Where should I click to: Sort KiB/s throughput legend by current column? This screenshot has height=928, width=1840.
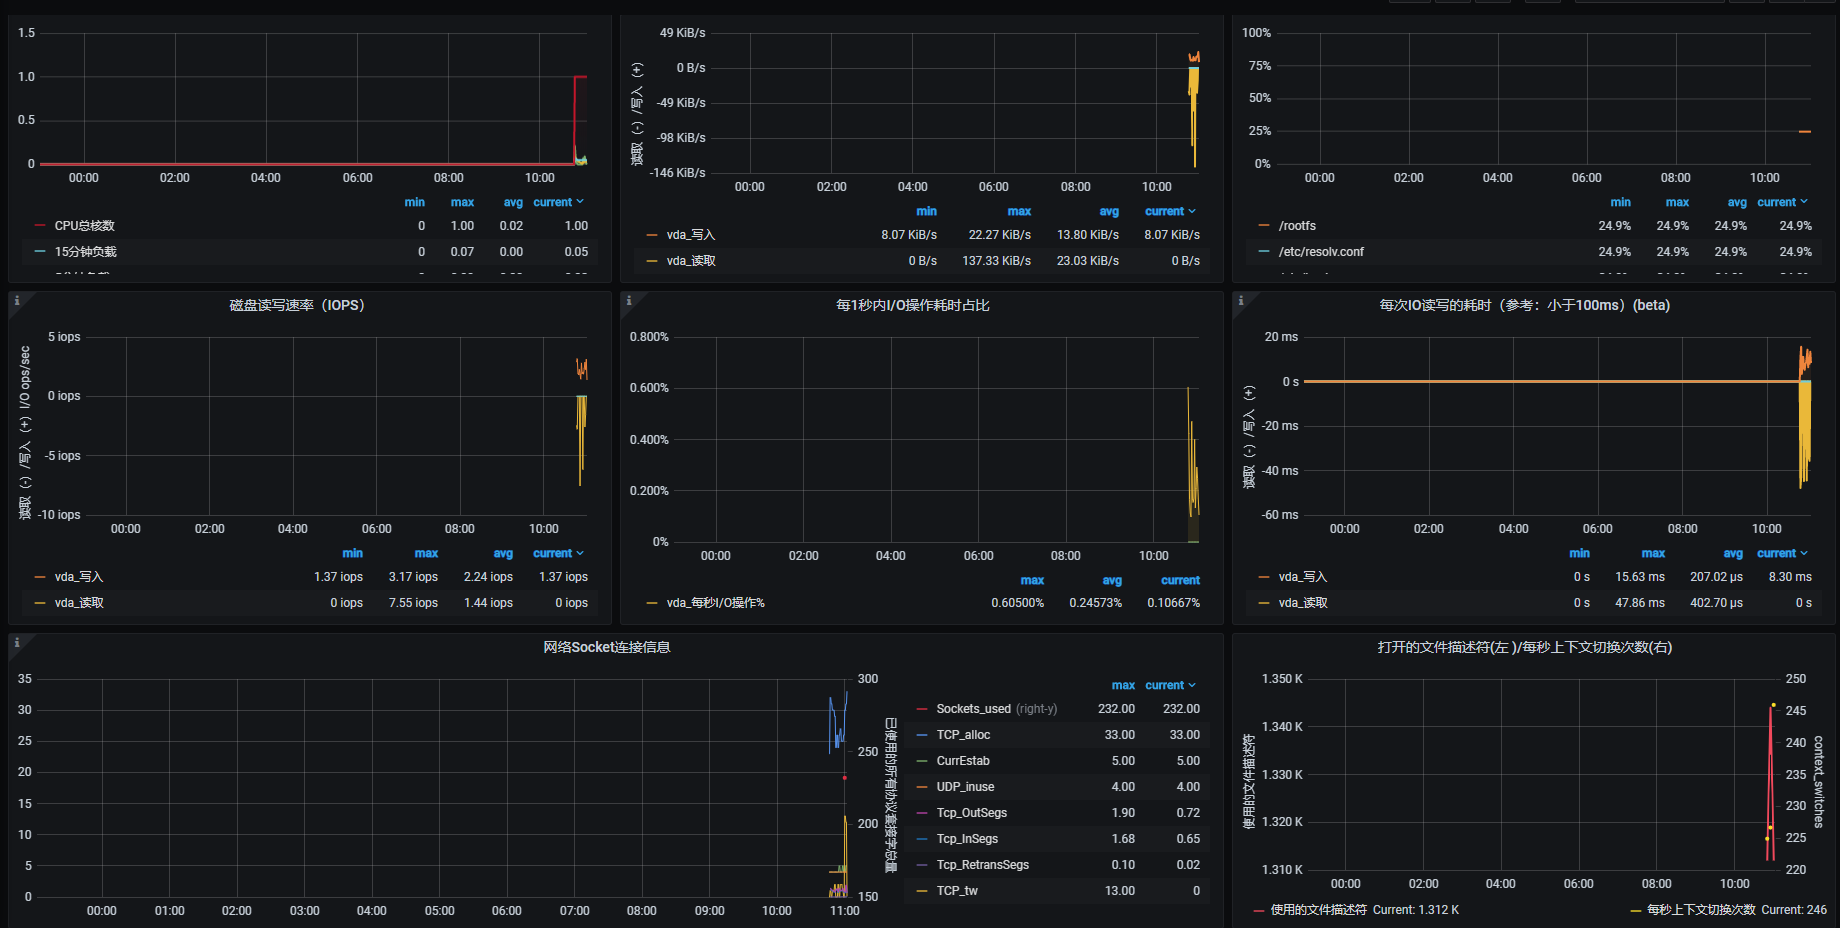pos(1170,211)
